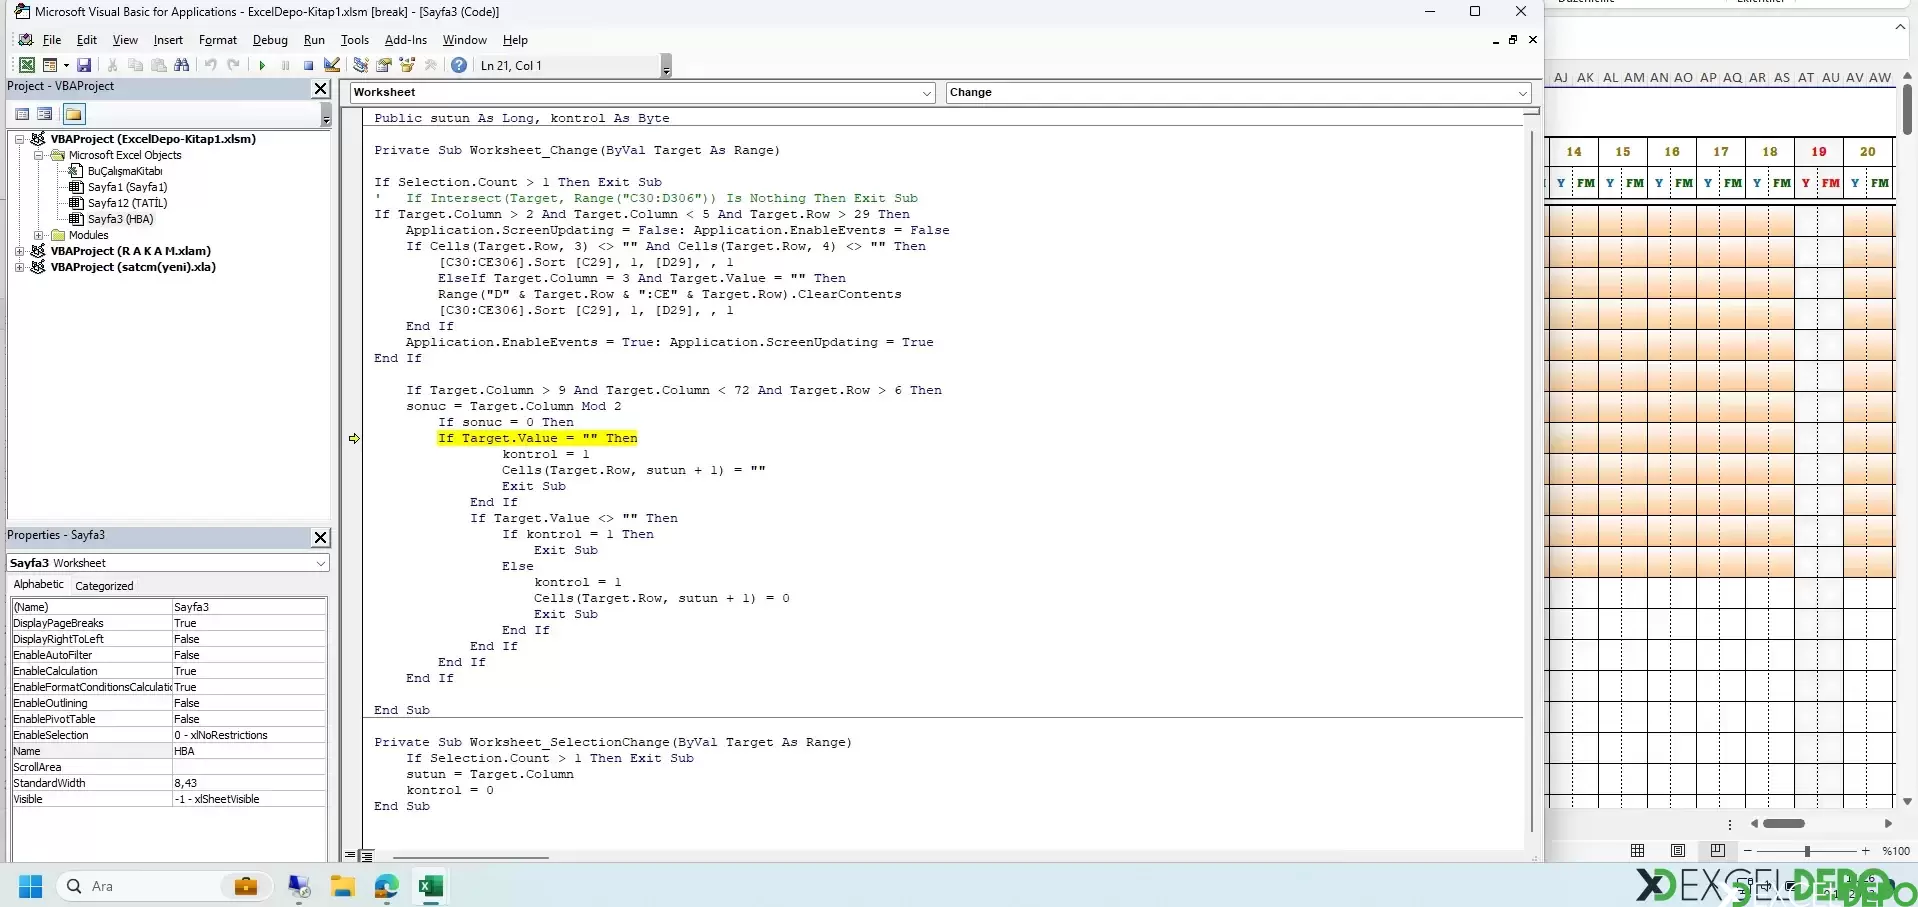Stop execution with the Reset square icon
The image size is (1918, 907).
click(308, 65)
